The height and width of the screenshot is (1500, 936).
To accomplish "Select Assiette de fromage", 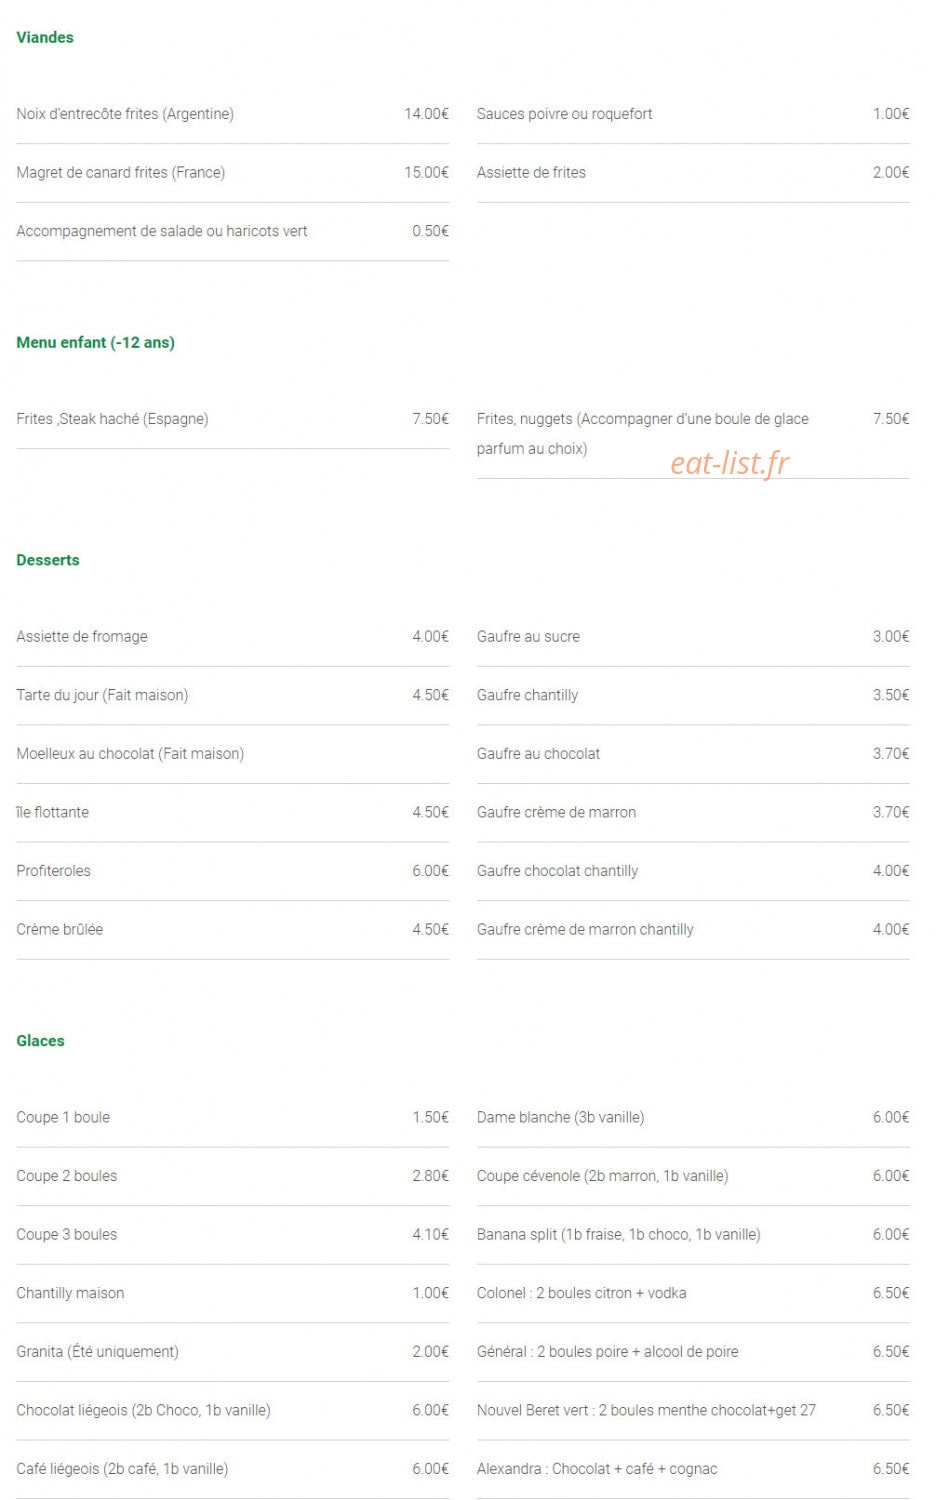I will [x=82, y=636].
